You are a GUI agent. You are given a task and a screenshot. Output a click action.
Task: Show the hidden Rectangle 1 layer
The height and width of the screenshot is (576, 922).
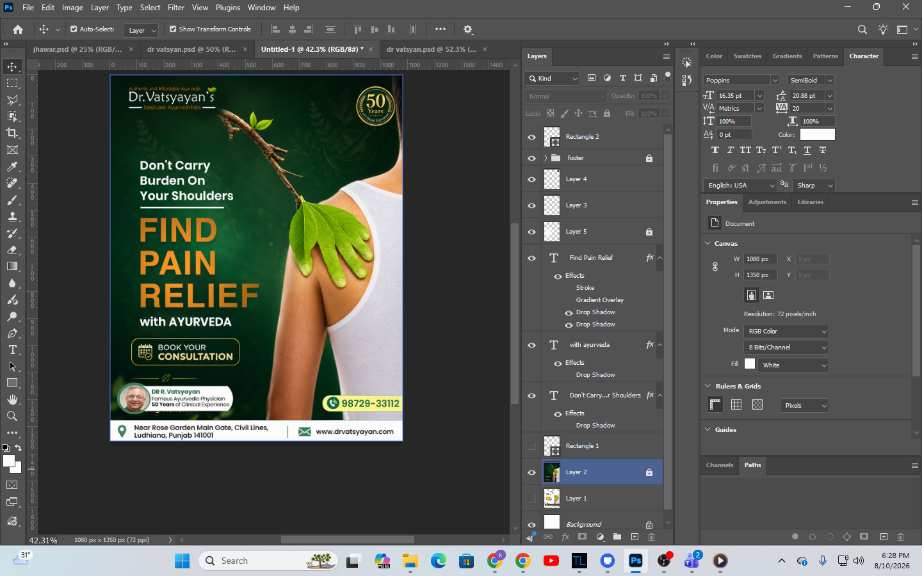[x=532, y=446]
